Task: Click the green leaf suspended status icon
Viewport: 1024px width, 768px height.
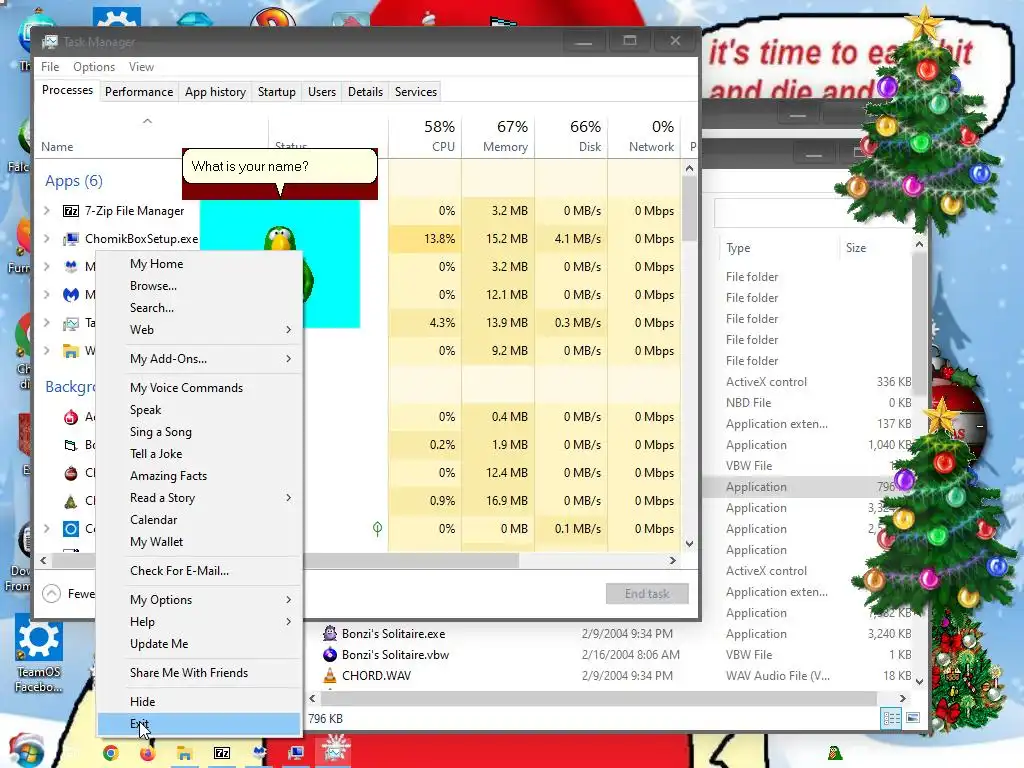Action: (x=377, y=528)
